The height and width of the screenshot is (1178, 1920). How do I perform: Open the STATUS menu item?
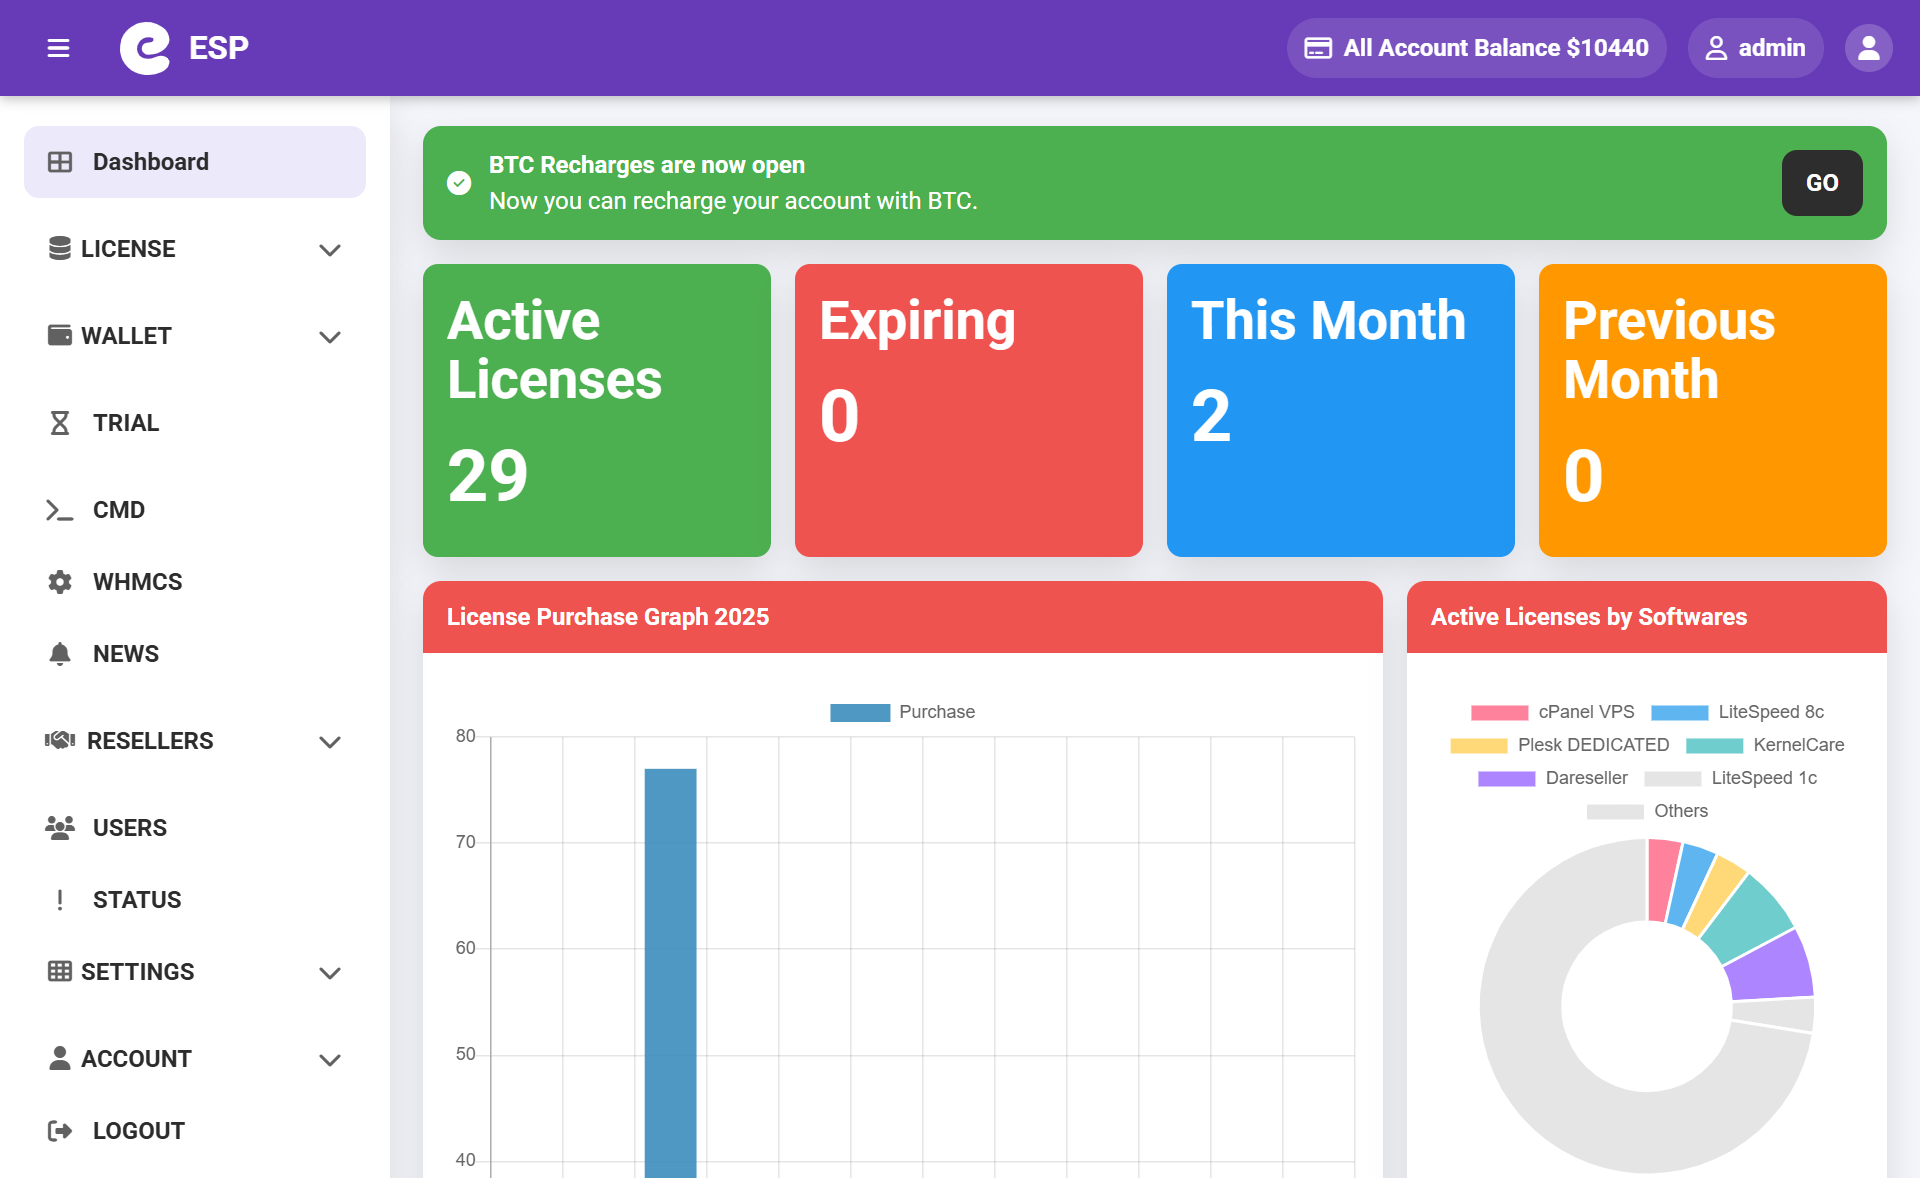137,899
